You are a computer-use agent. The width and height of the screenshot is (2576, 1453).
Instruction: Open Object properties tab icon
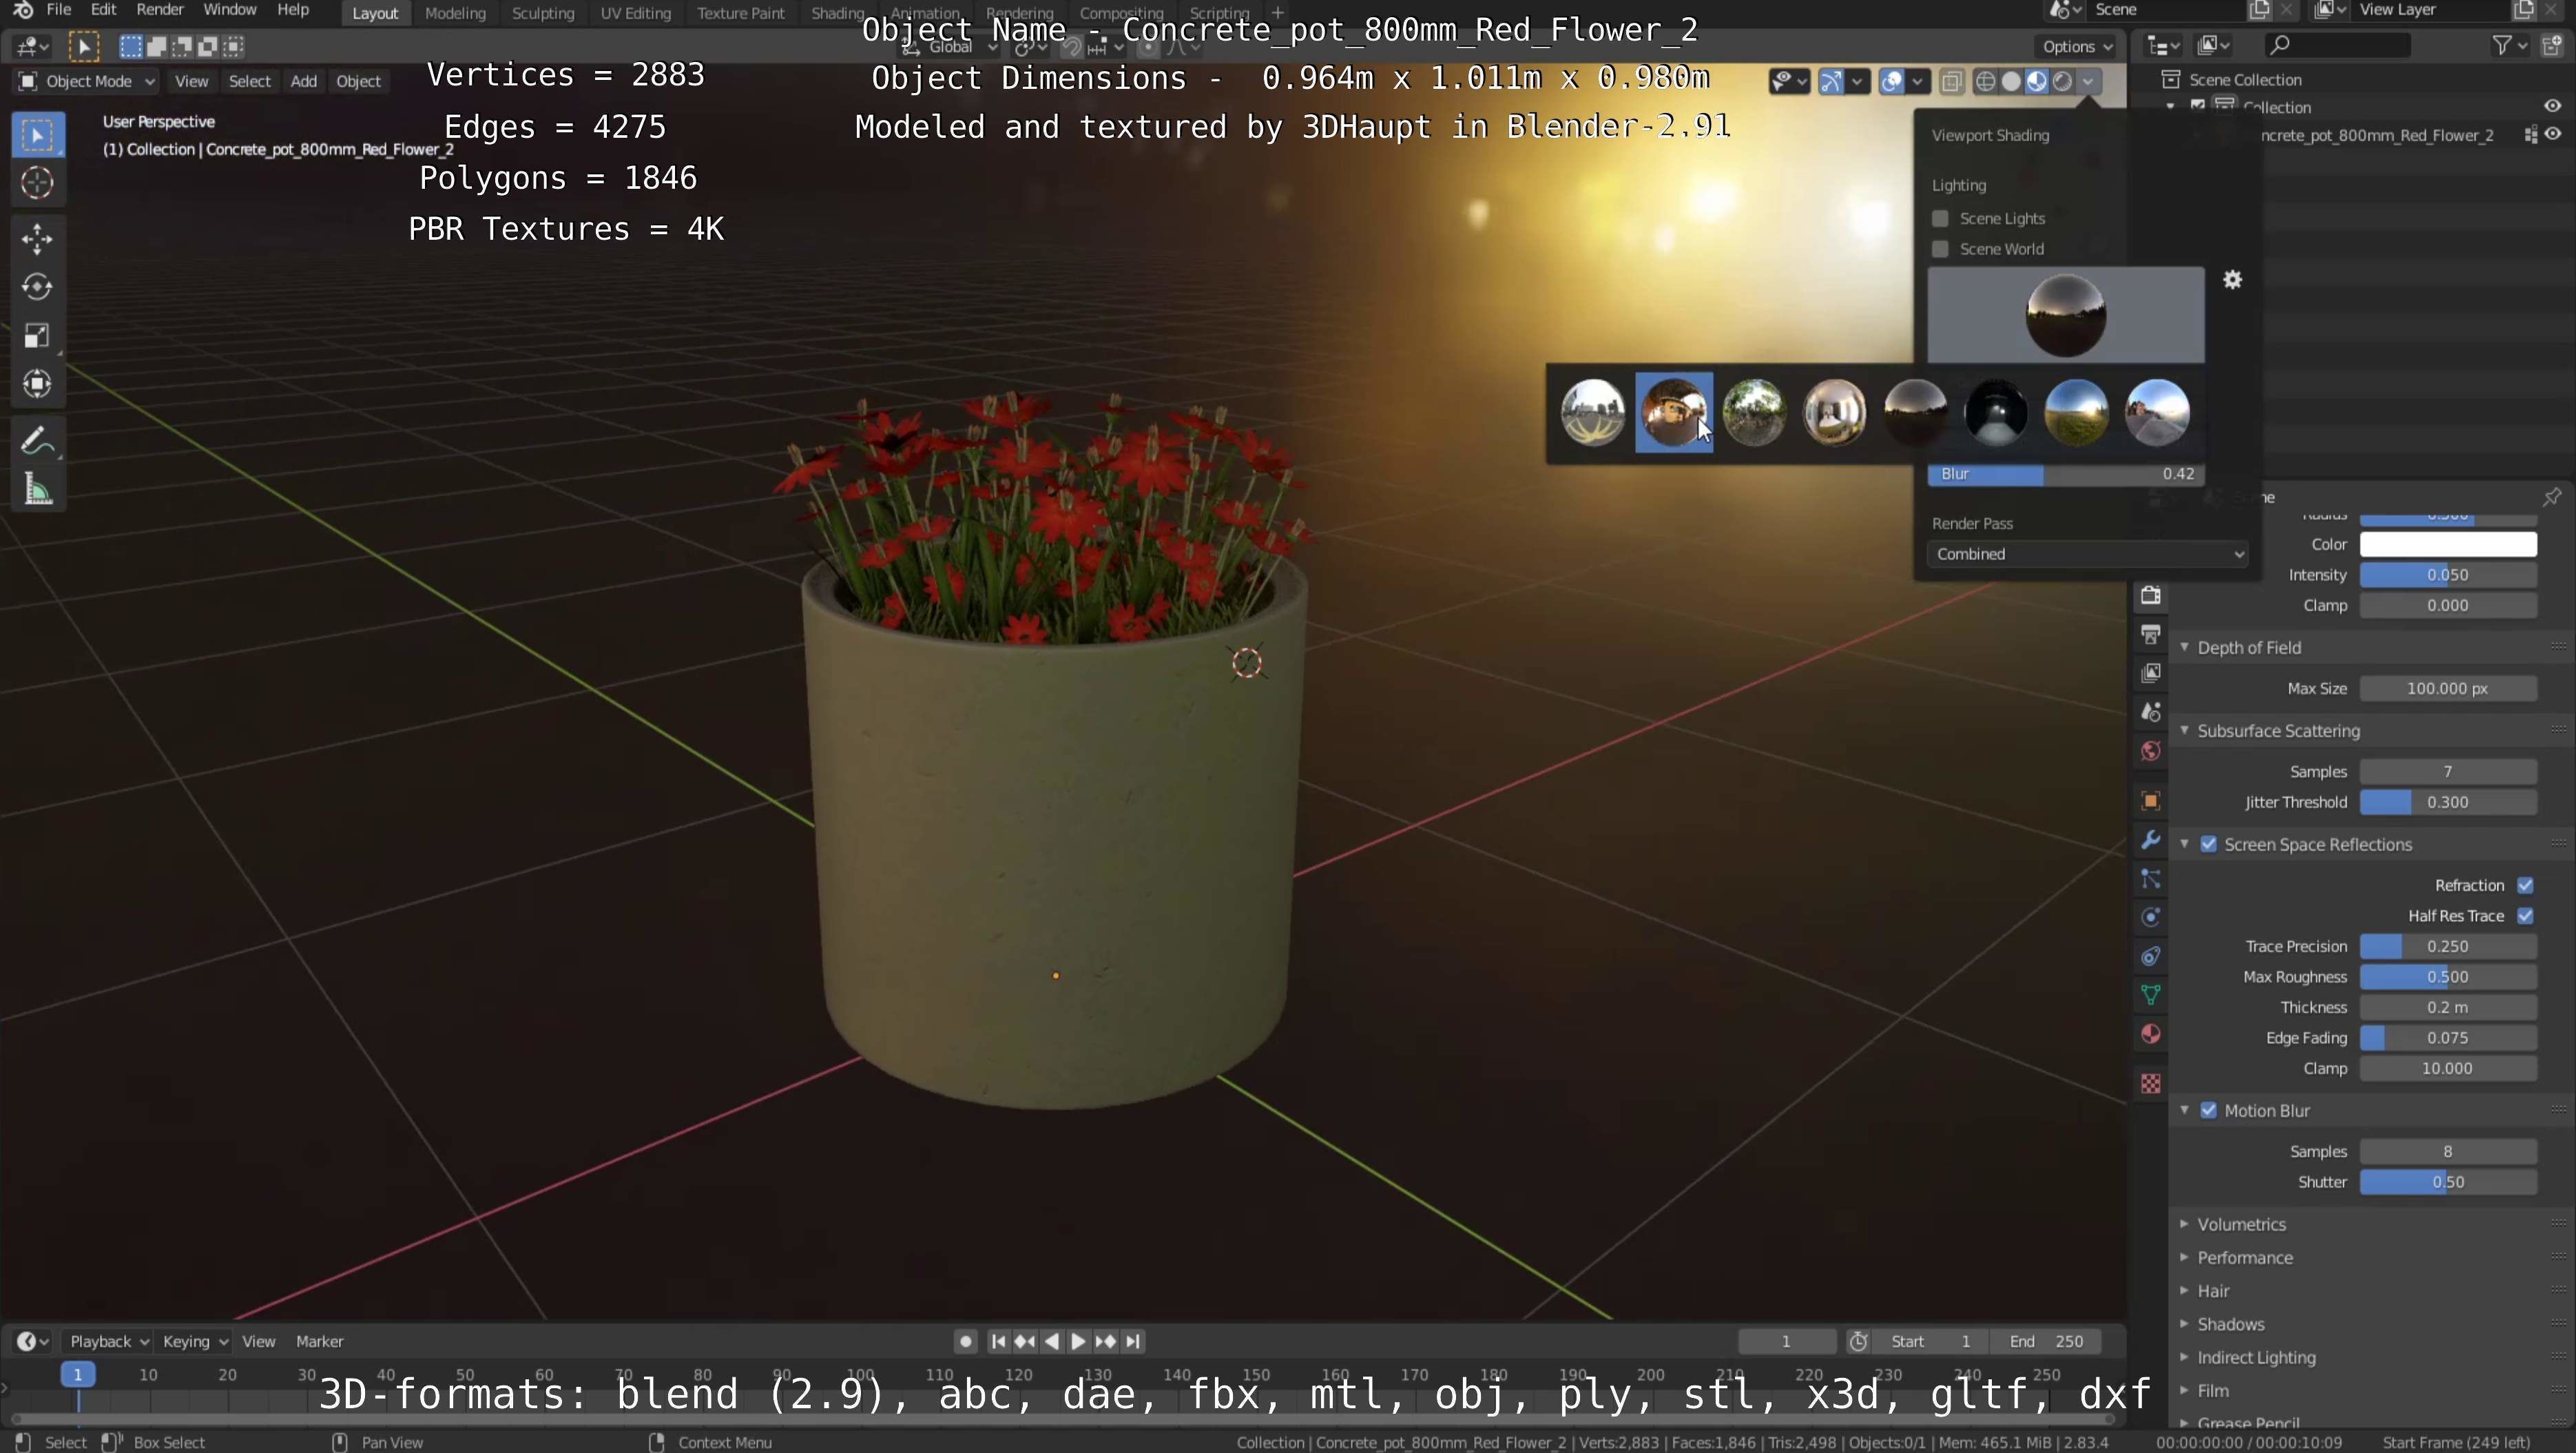[2151, 801]
